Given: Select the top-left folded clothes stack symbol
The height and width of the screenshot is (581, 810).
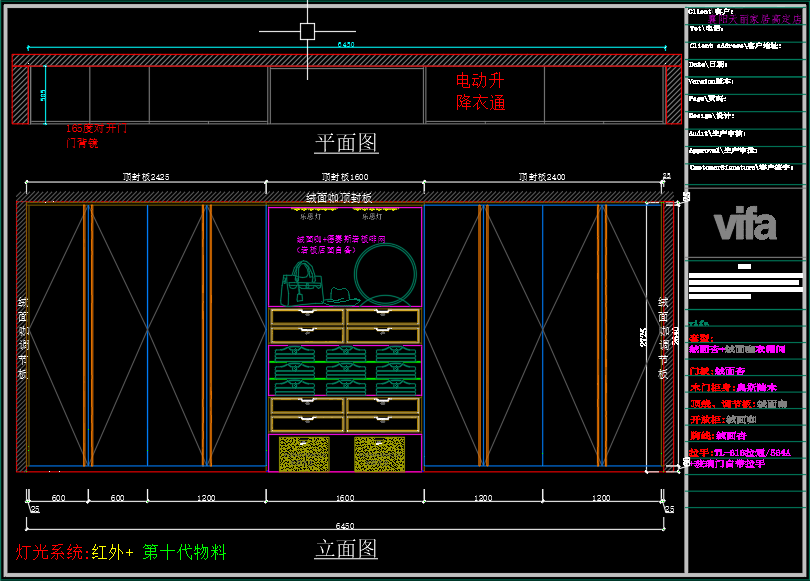Looking at the screenshot, I should coord(294,354).
